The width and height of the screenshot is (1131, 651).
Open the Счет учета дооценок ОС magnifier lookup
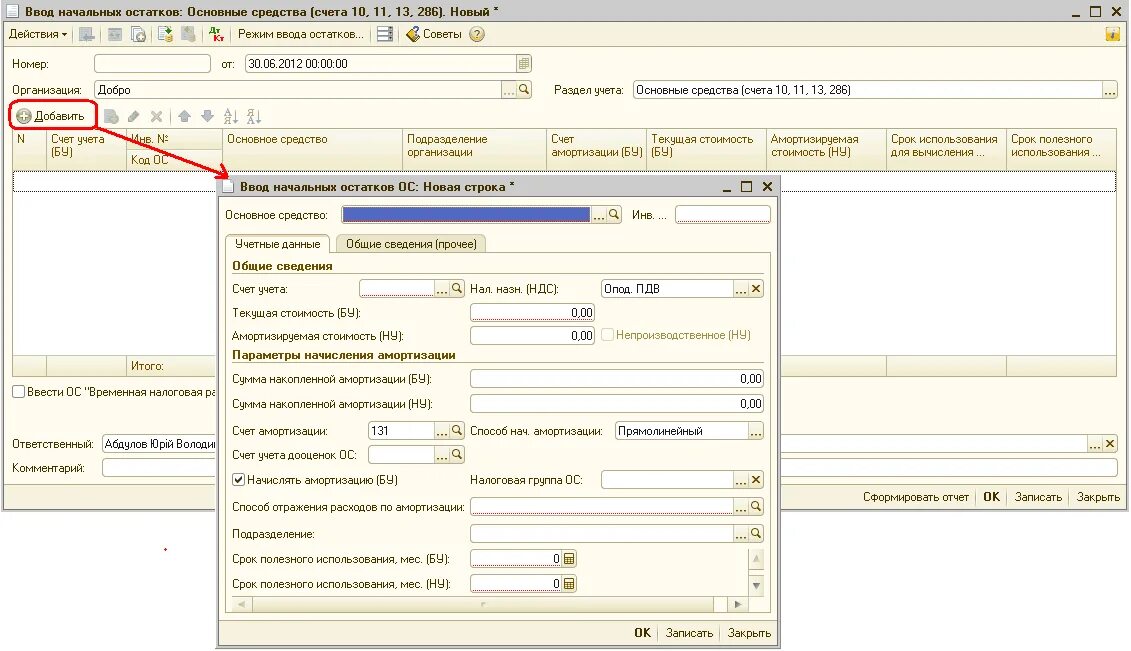click(457, 455)
